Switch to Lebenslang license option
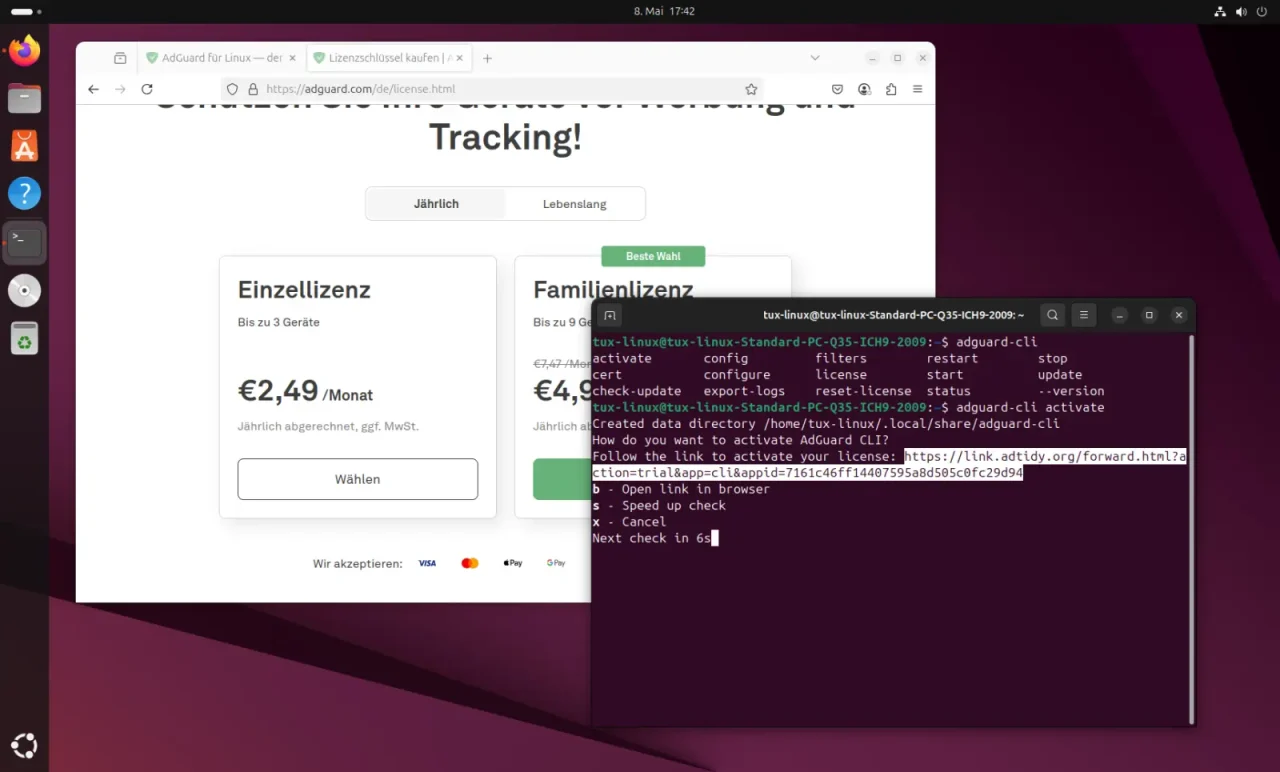Screen dimensions: 1280x772 (x=574, y=204)
